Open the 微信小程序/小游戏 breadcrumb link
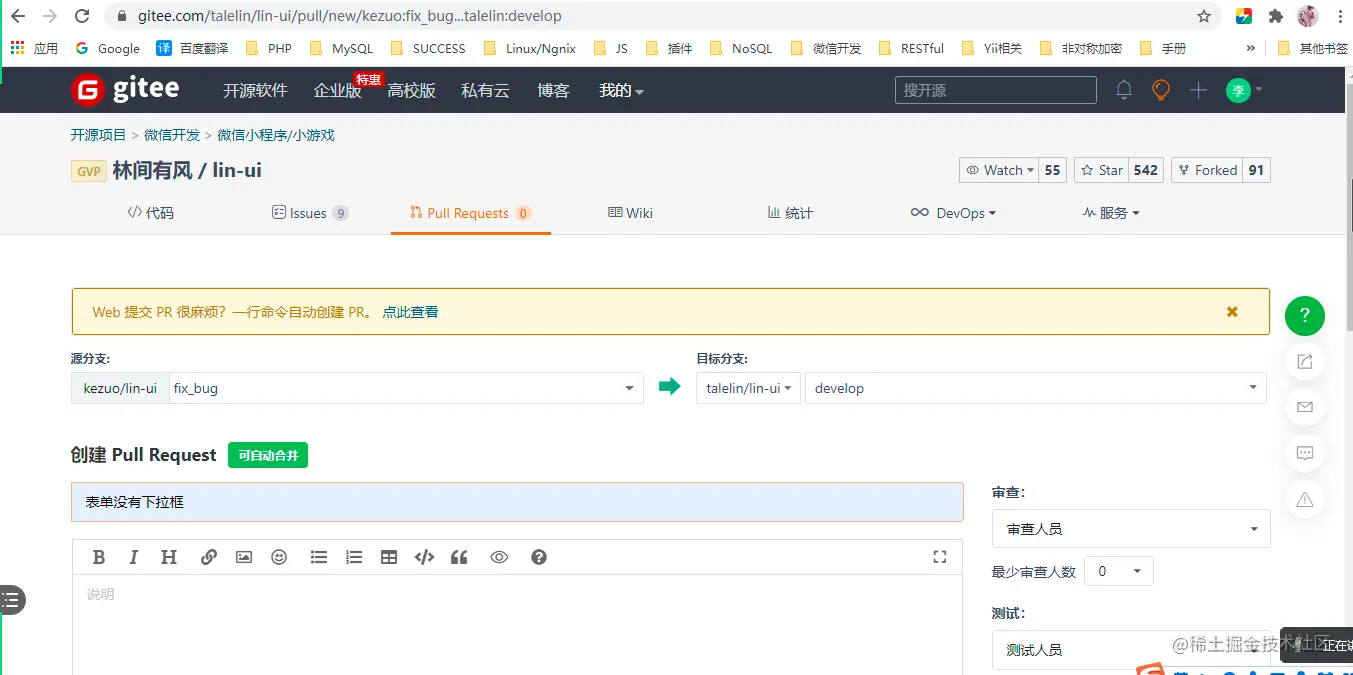The height and width of the screenshot is (675, 1353). tap(276, 135)
